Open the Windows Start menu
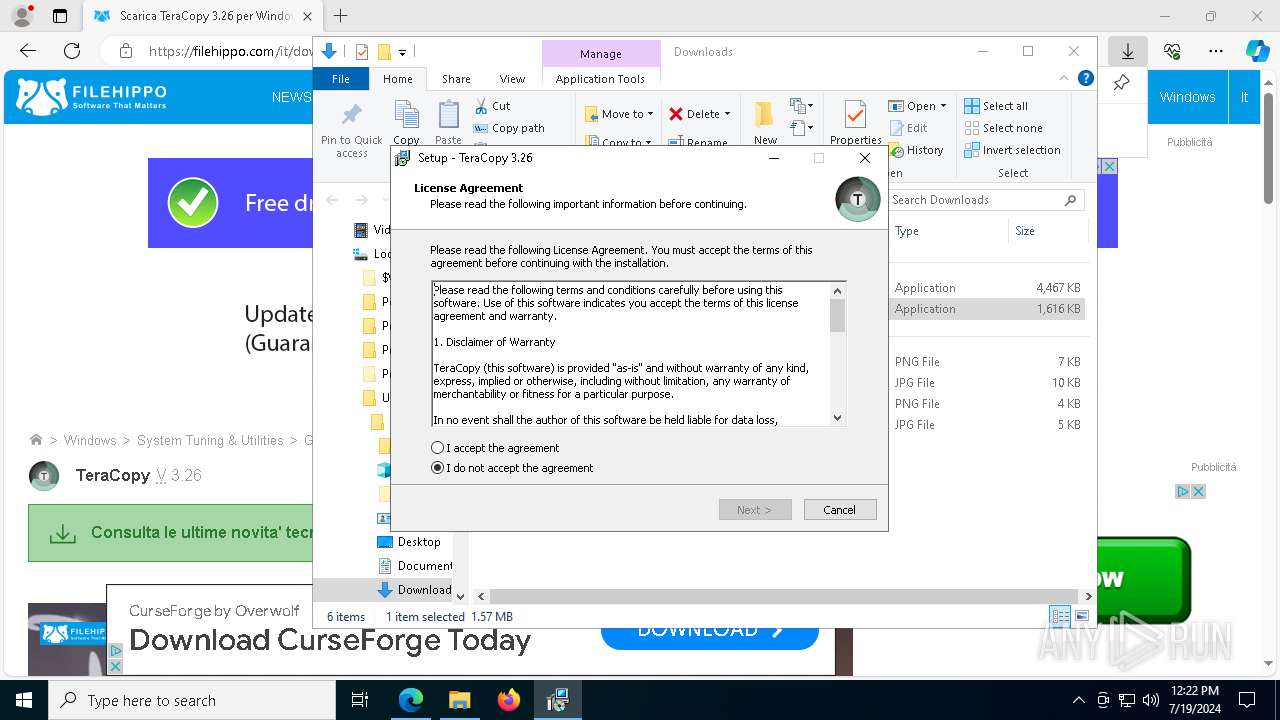Viewport: 1280px width, 720px height. 23,700
